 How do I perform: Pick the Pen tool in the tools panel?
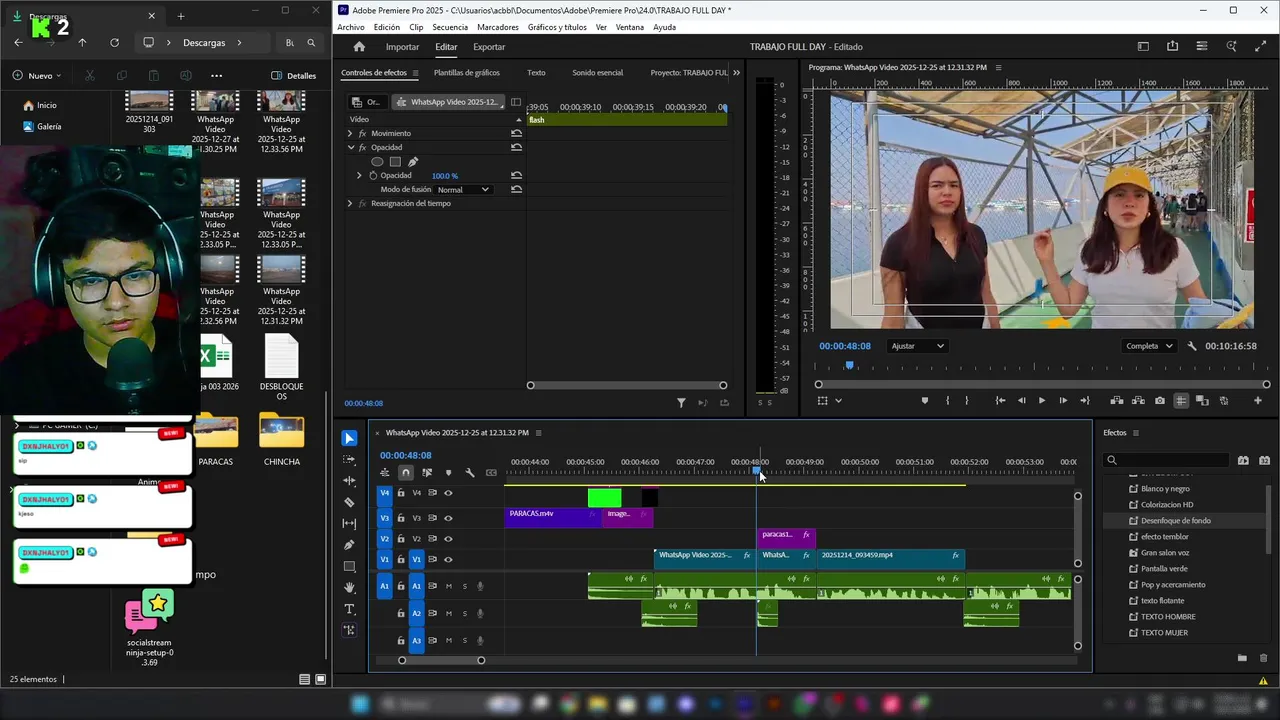coord(349,545)
